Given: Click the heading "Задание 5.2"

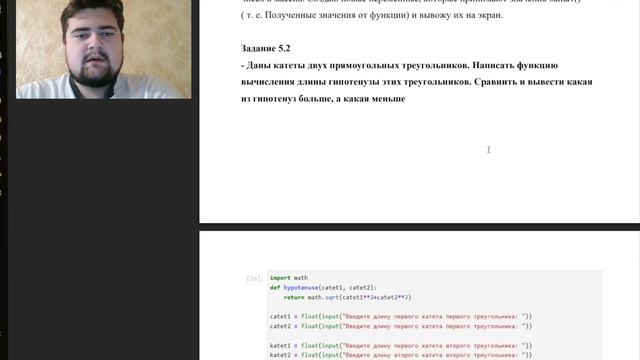Looking at the screenshot, I should tap(265, 48).
